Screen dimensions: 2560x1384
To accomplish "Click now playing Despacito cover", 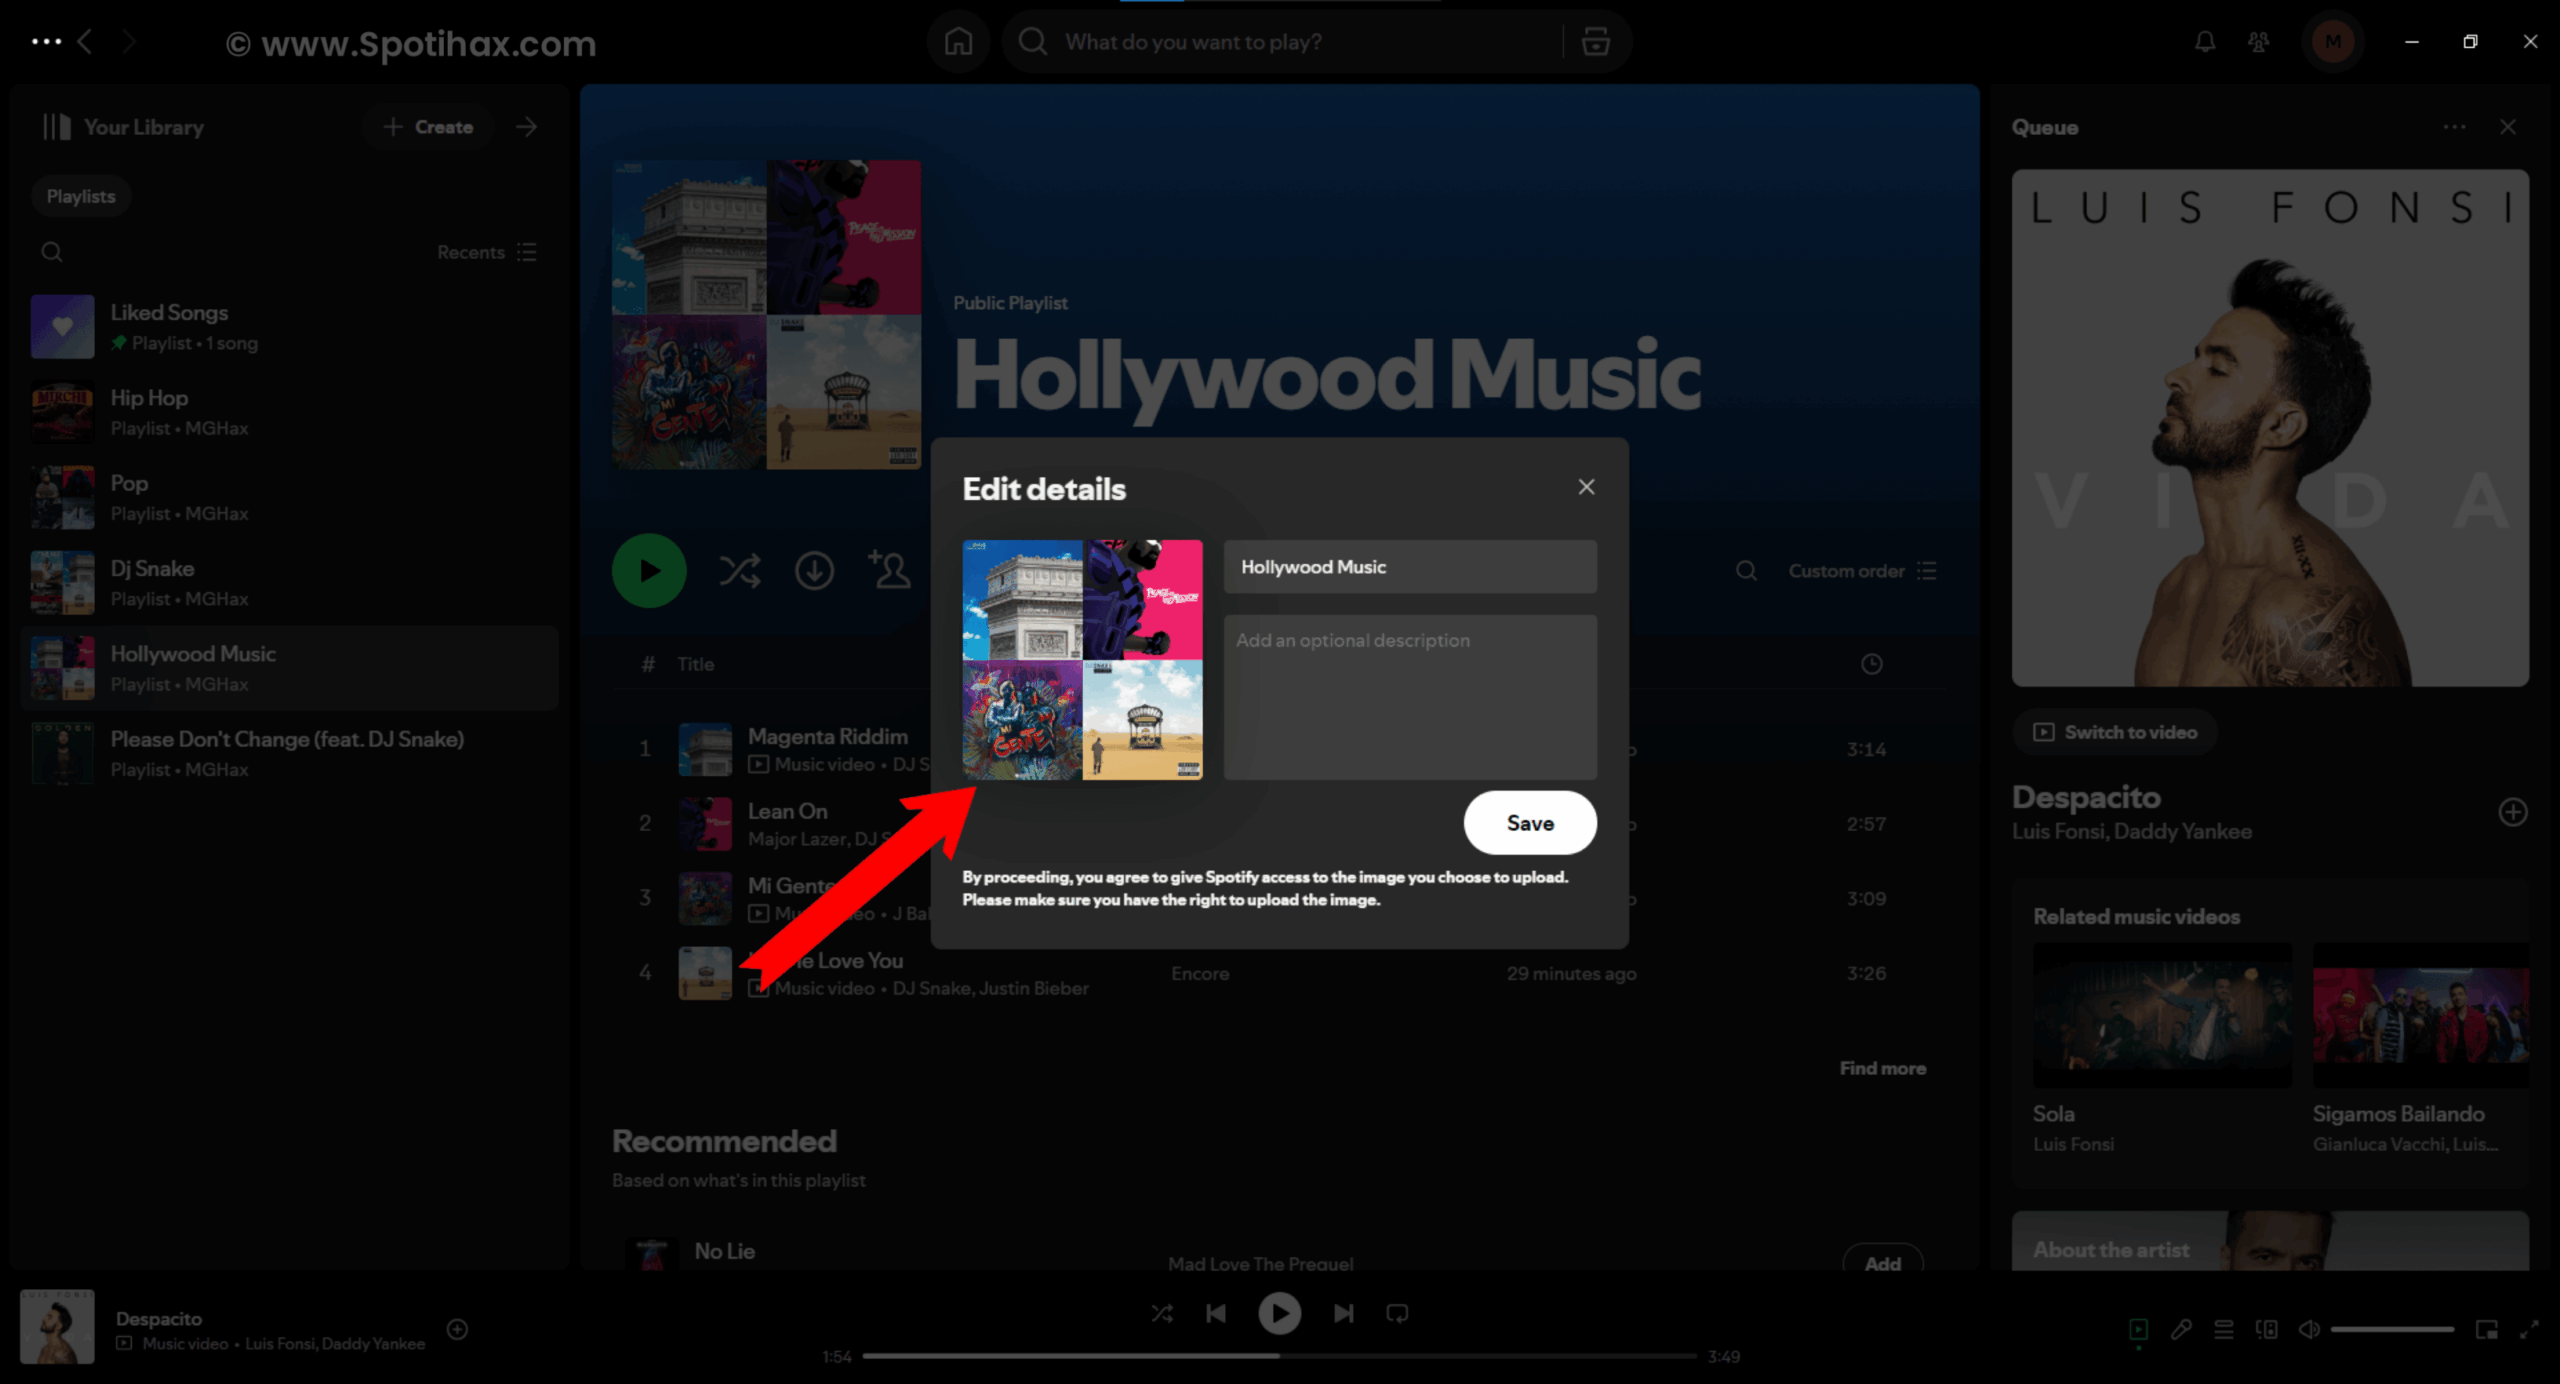I will (57, 1326).
